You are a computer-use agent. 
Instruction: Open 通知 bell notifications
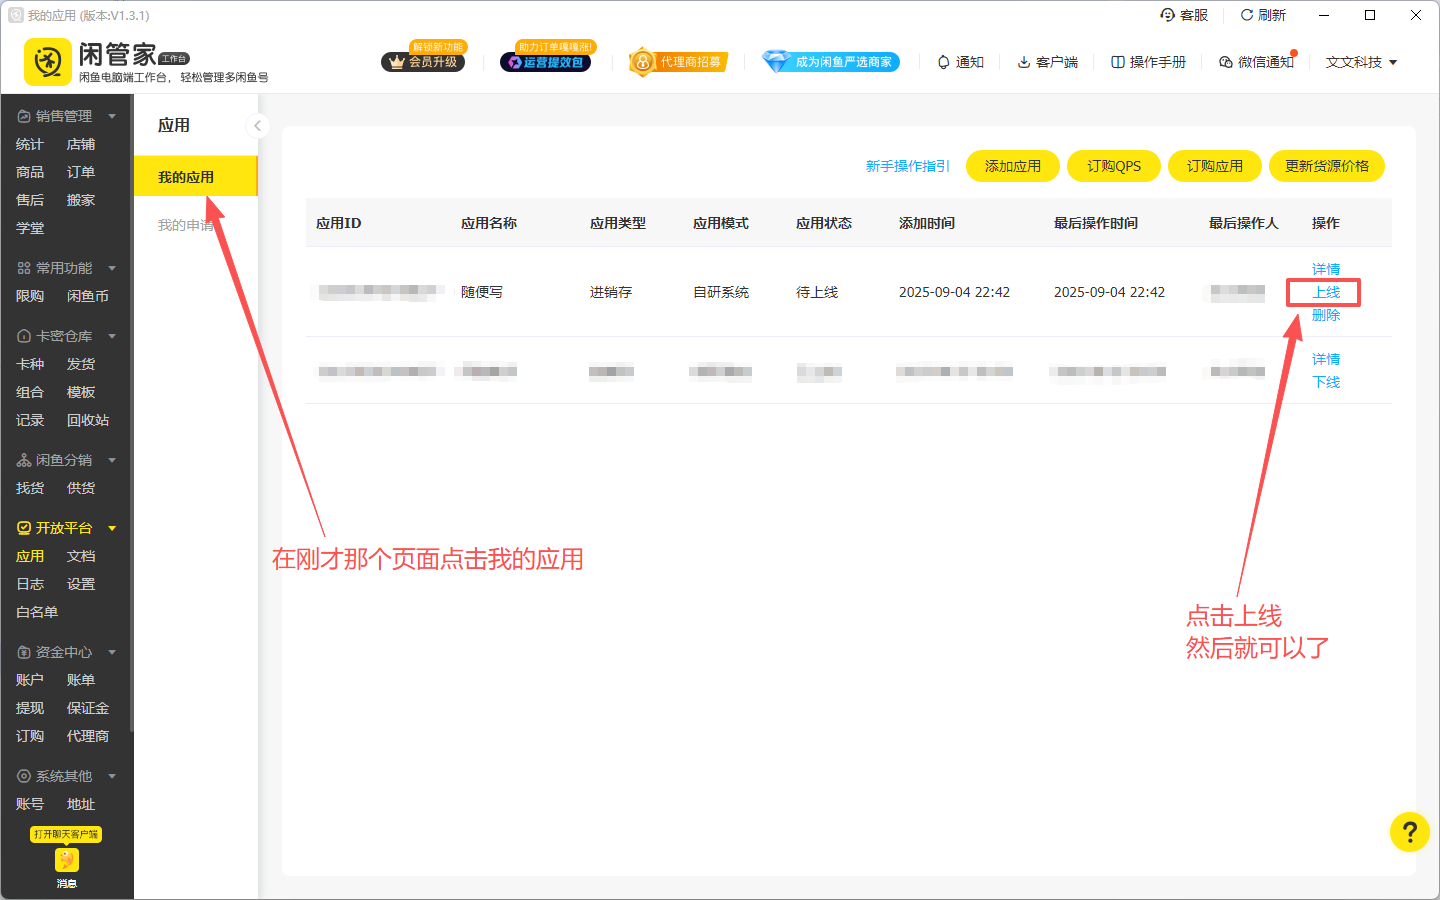click(960, 62)
